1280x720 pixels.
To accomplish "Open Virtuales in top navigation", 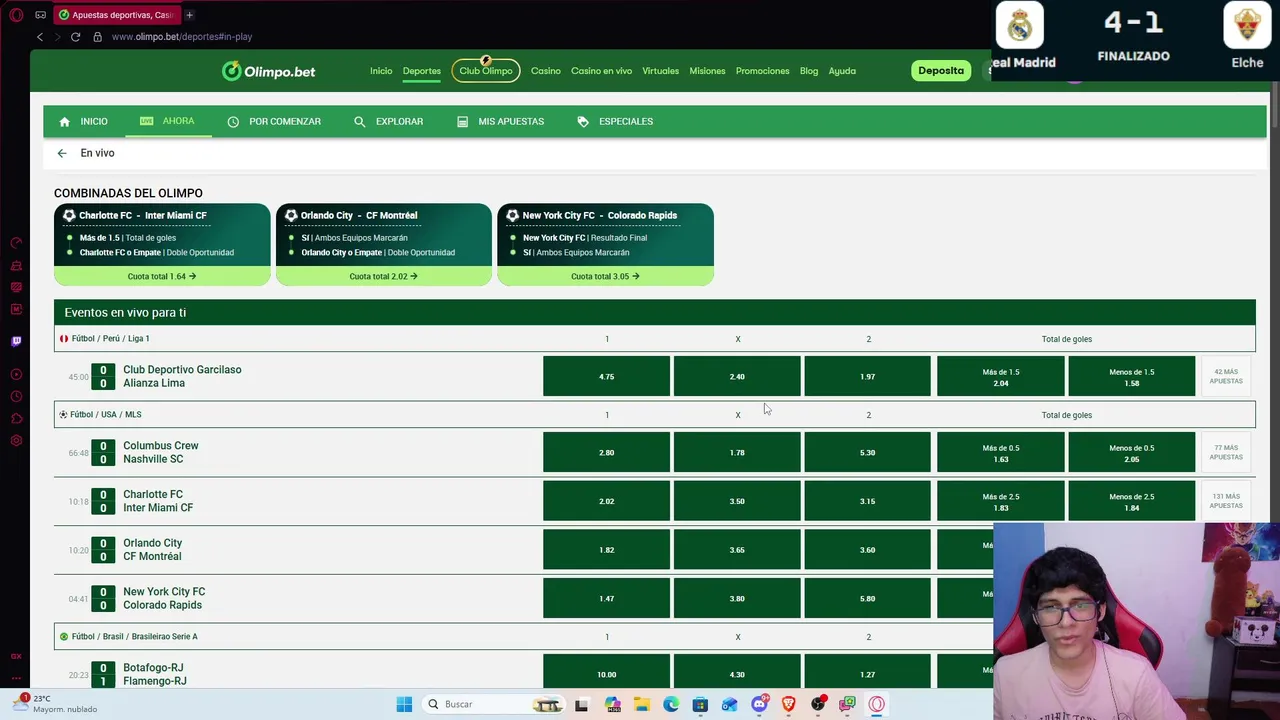I will tap(660, 71).
